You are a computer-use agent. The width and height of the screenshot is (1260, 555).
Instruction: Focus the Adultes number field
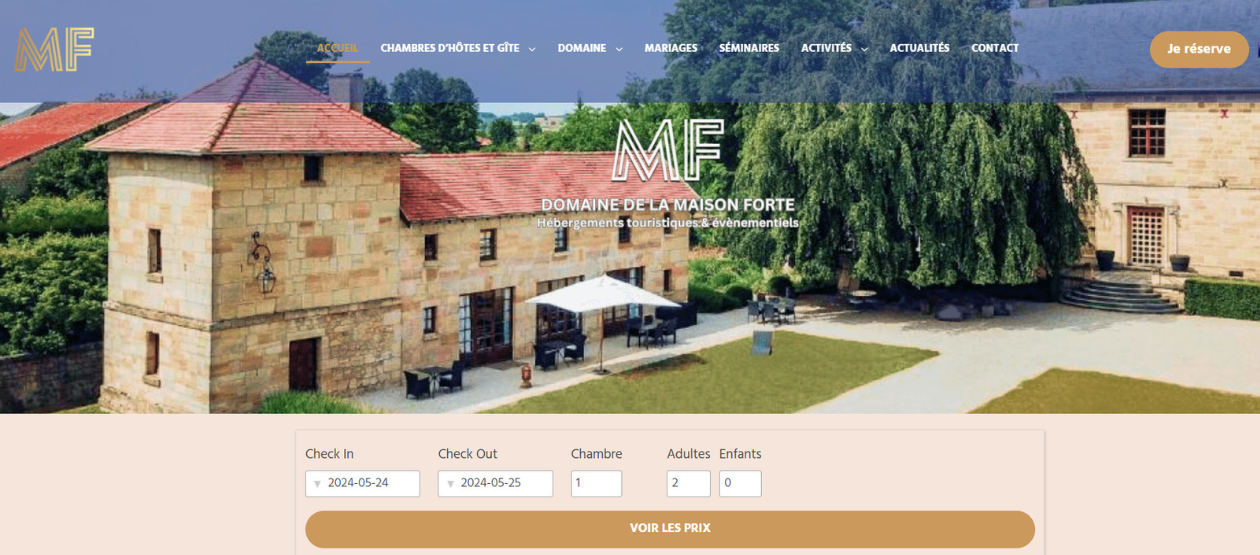click(x=688, y=483)
